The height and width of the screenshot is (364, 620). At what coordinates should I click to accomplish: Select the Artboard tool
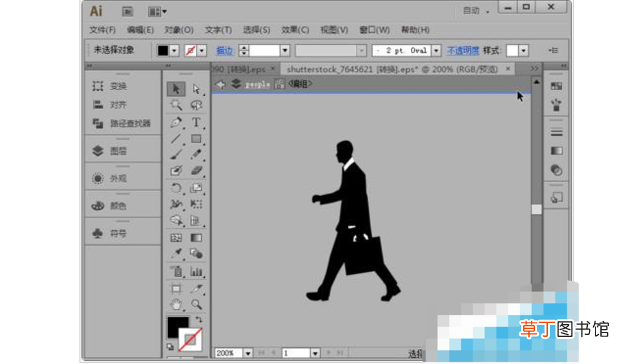[176, 289]
